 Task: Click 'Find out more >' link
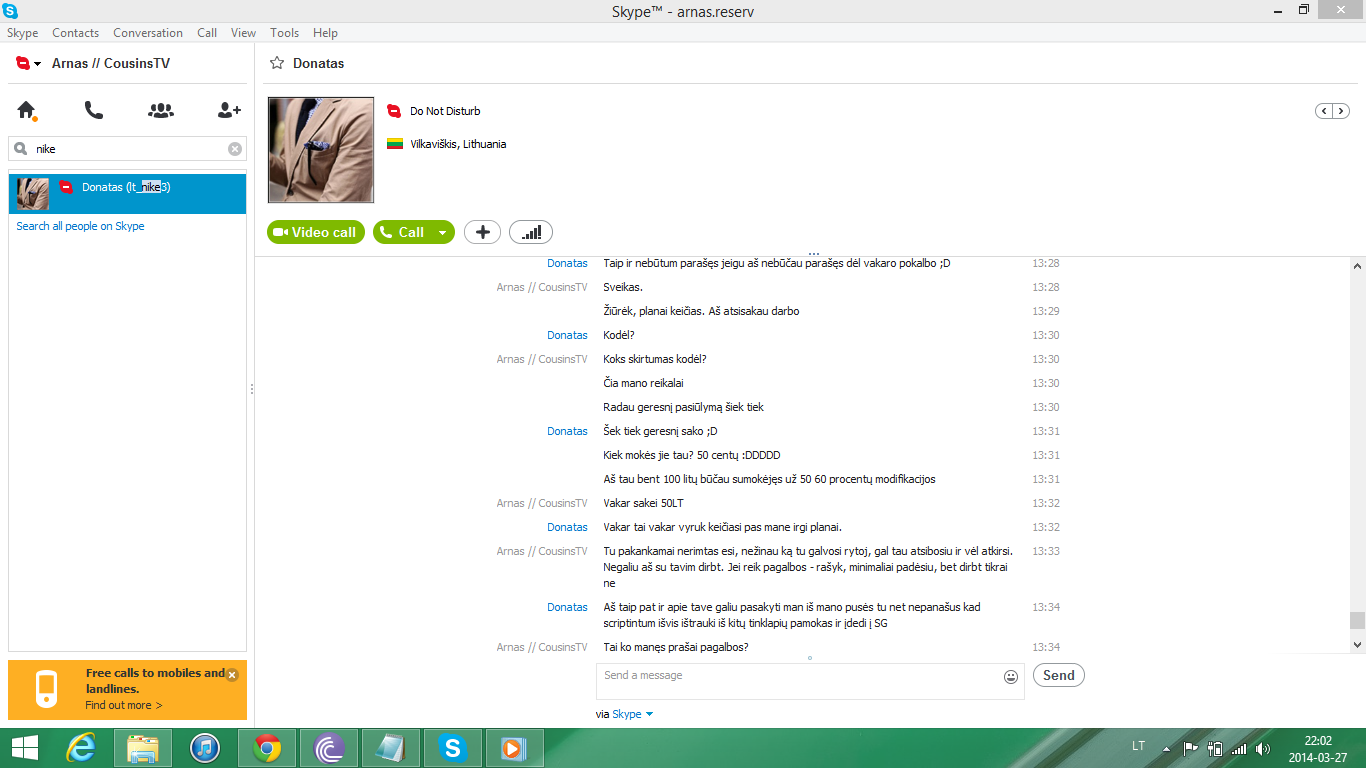pyautogui.click(x=124, y=705)
